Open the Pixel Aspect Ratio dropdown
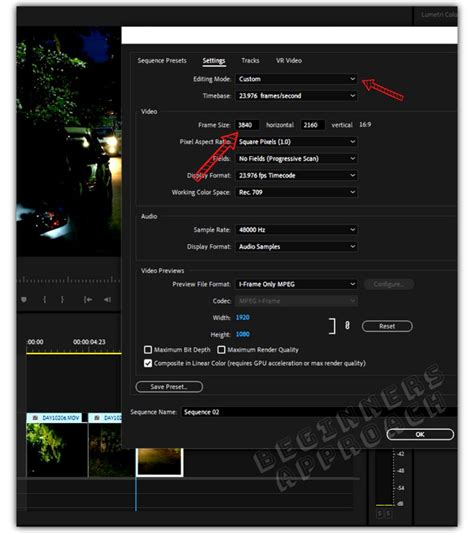This screenshot has height=533, width=474. pyautogui.click(x=296, y=142)
